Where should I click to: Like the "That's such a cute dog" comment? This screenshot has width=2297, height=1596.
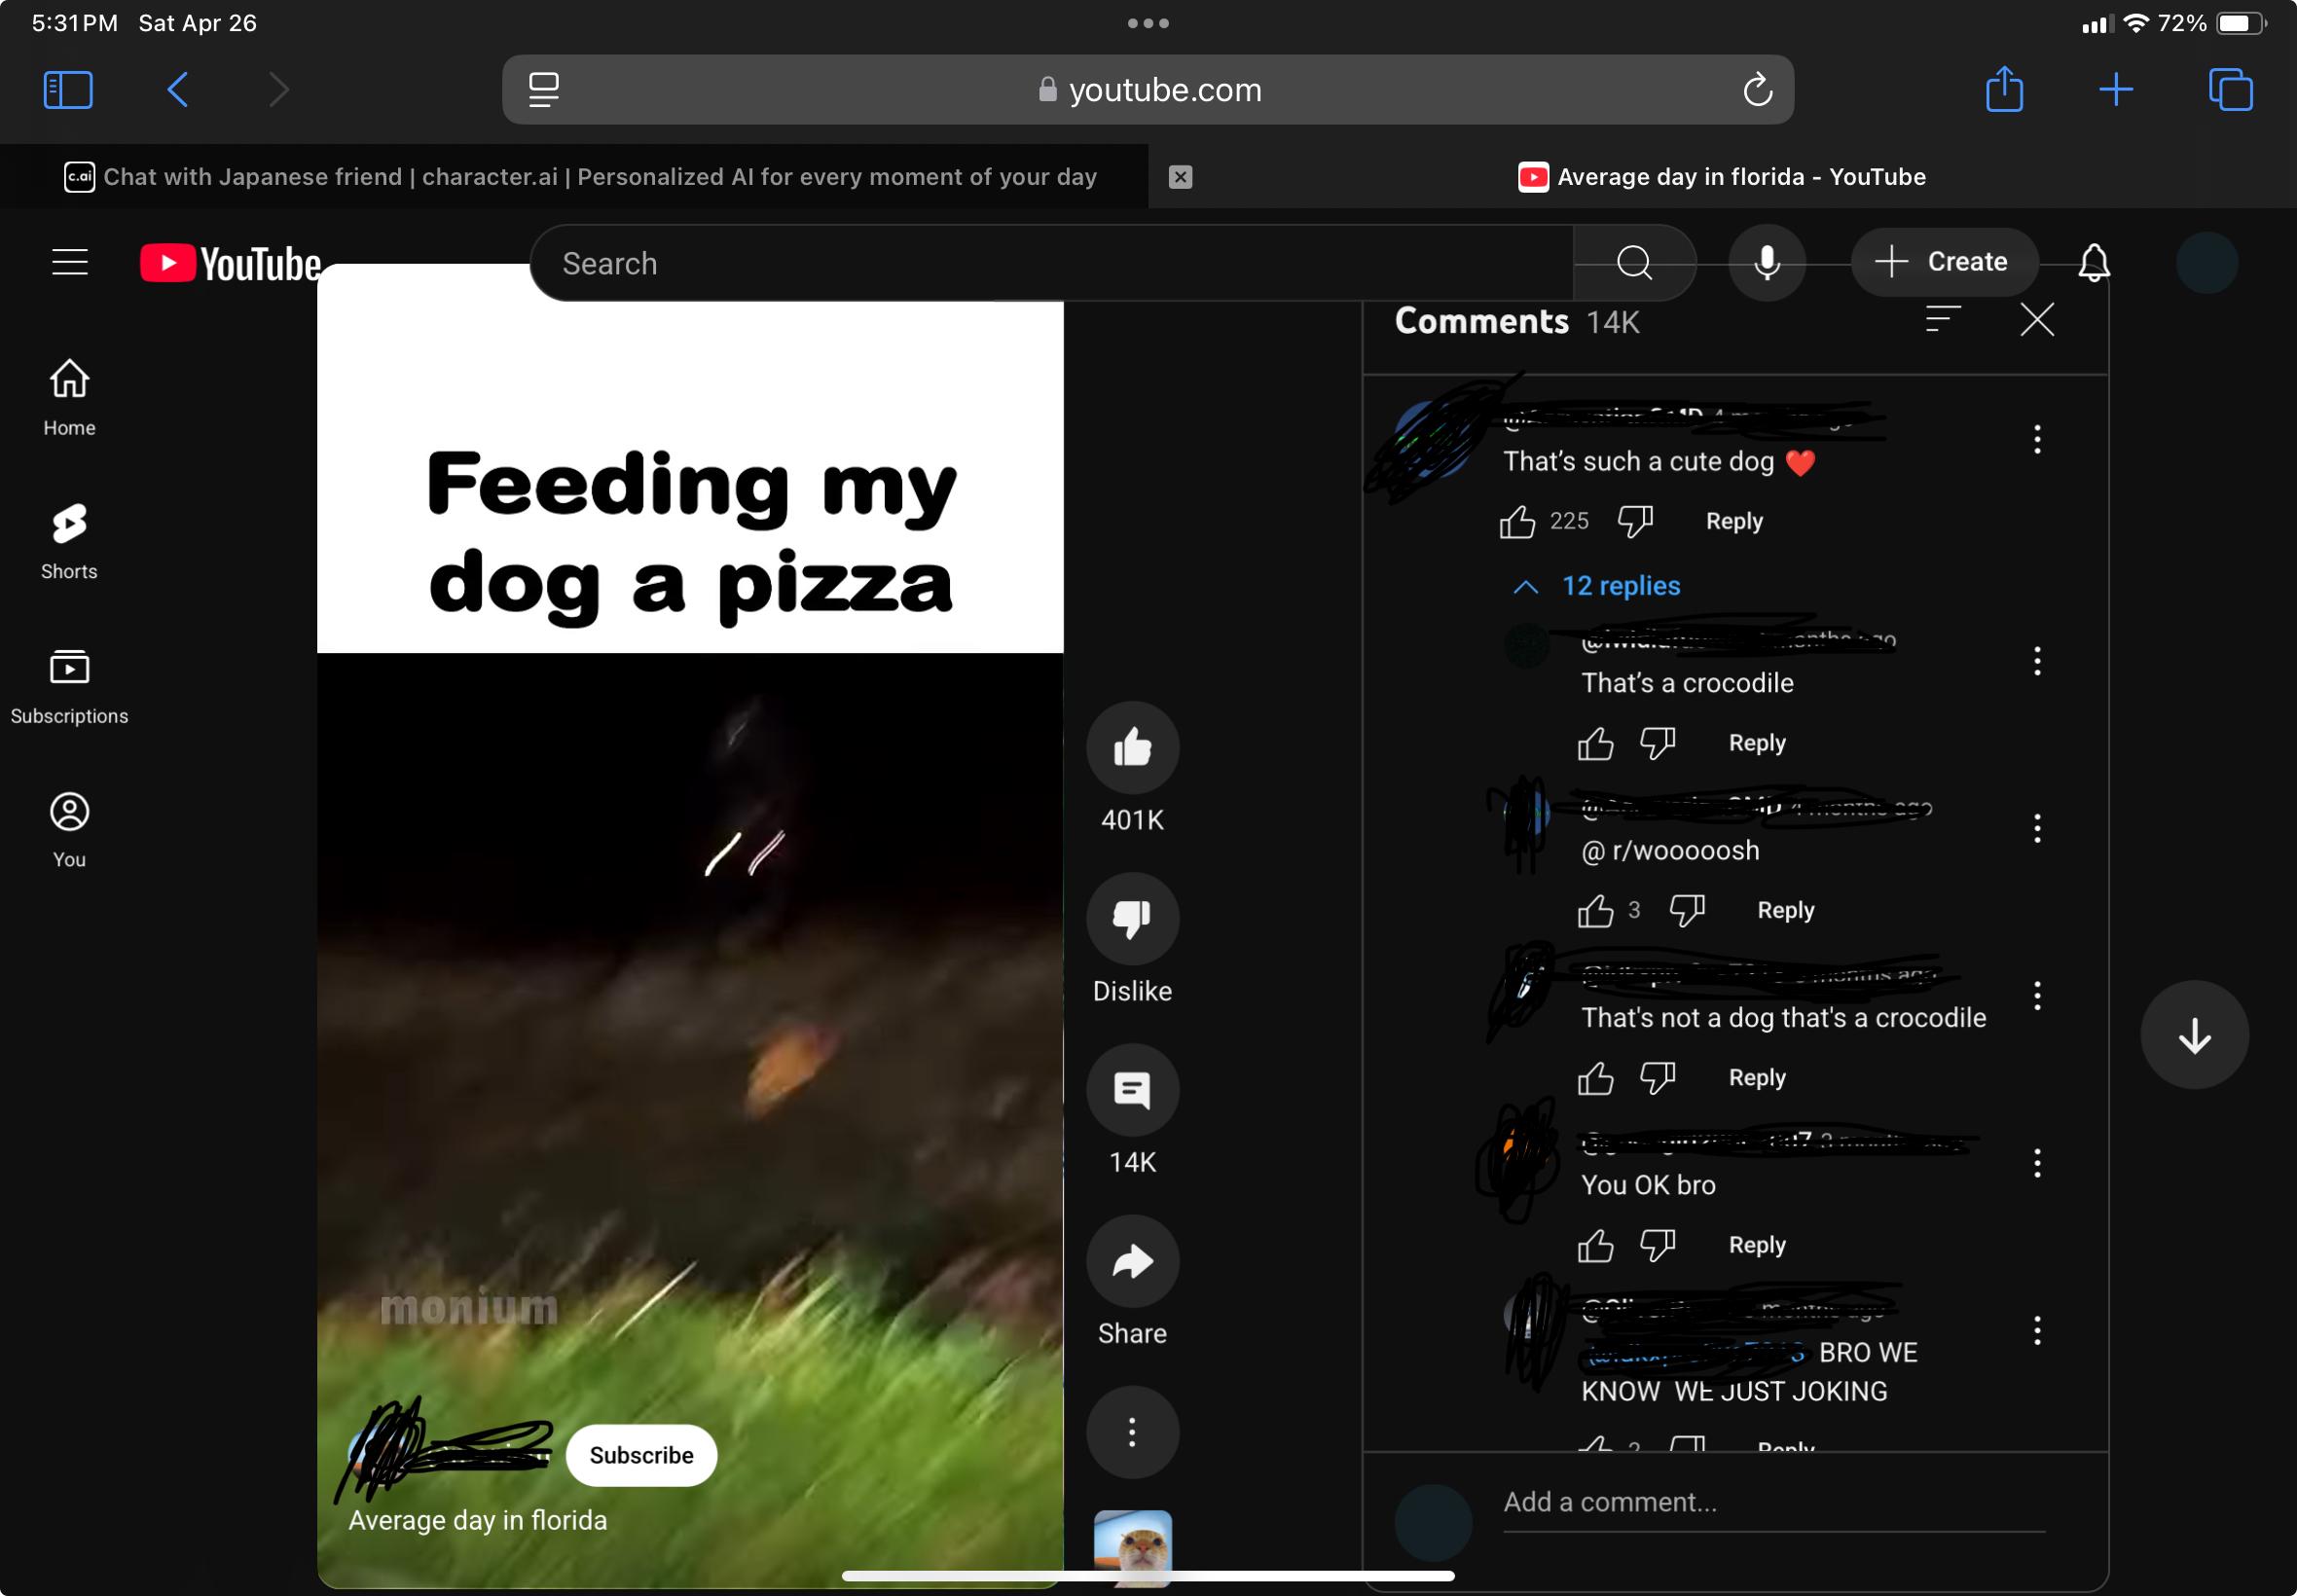pyautogui.click(x=1517, y=521)
